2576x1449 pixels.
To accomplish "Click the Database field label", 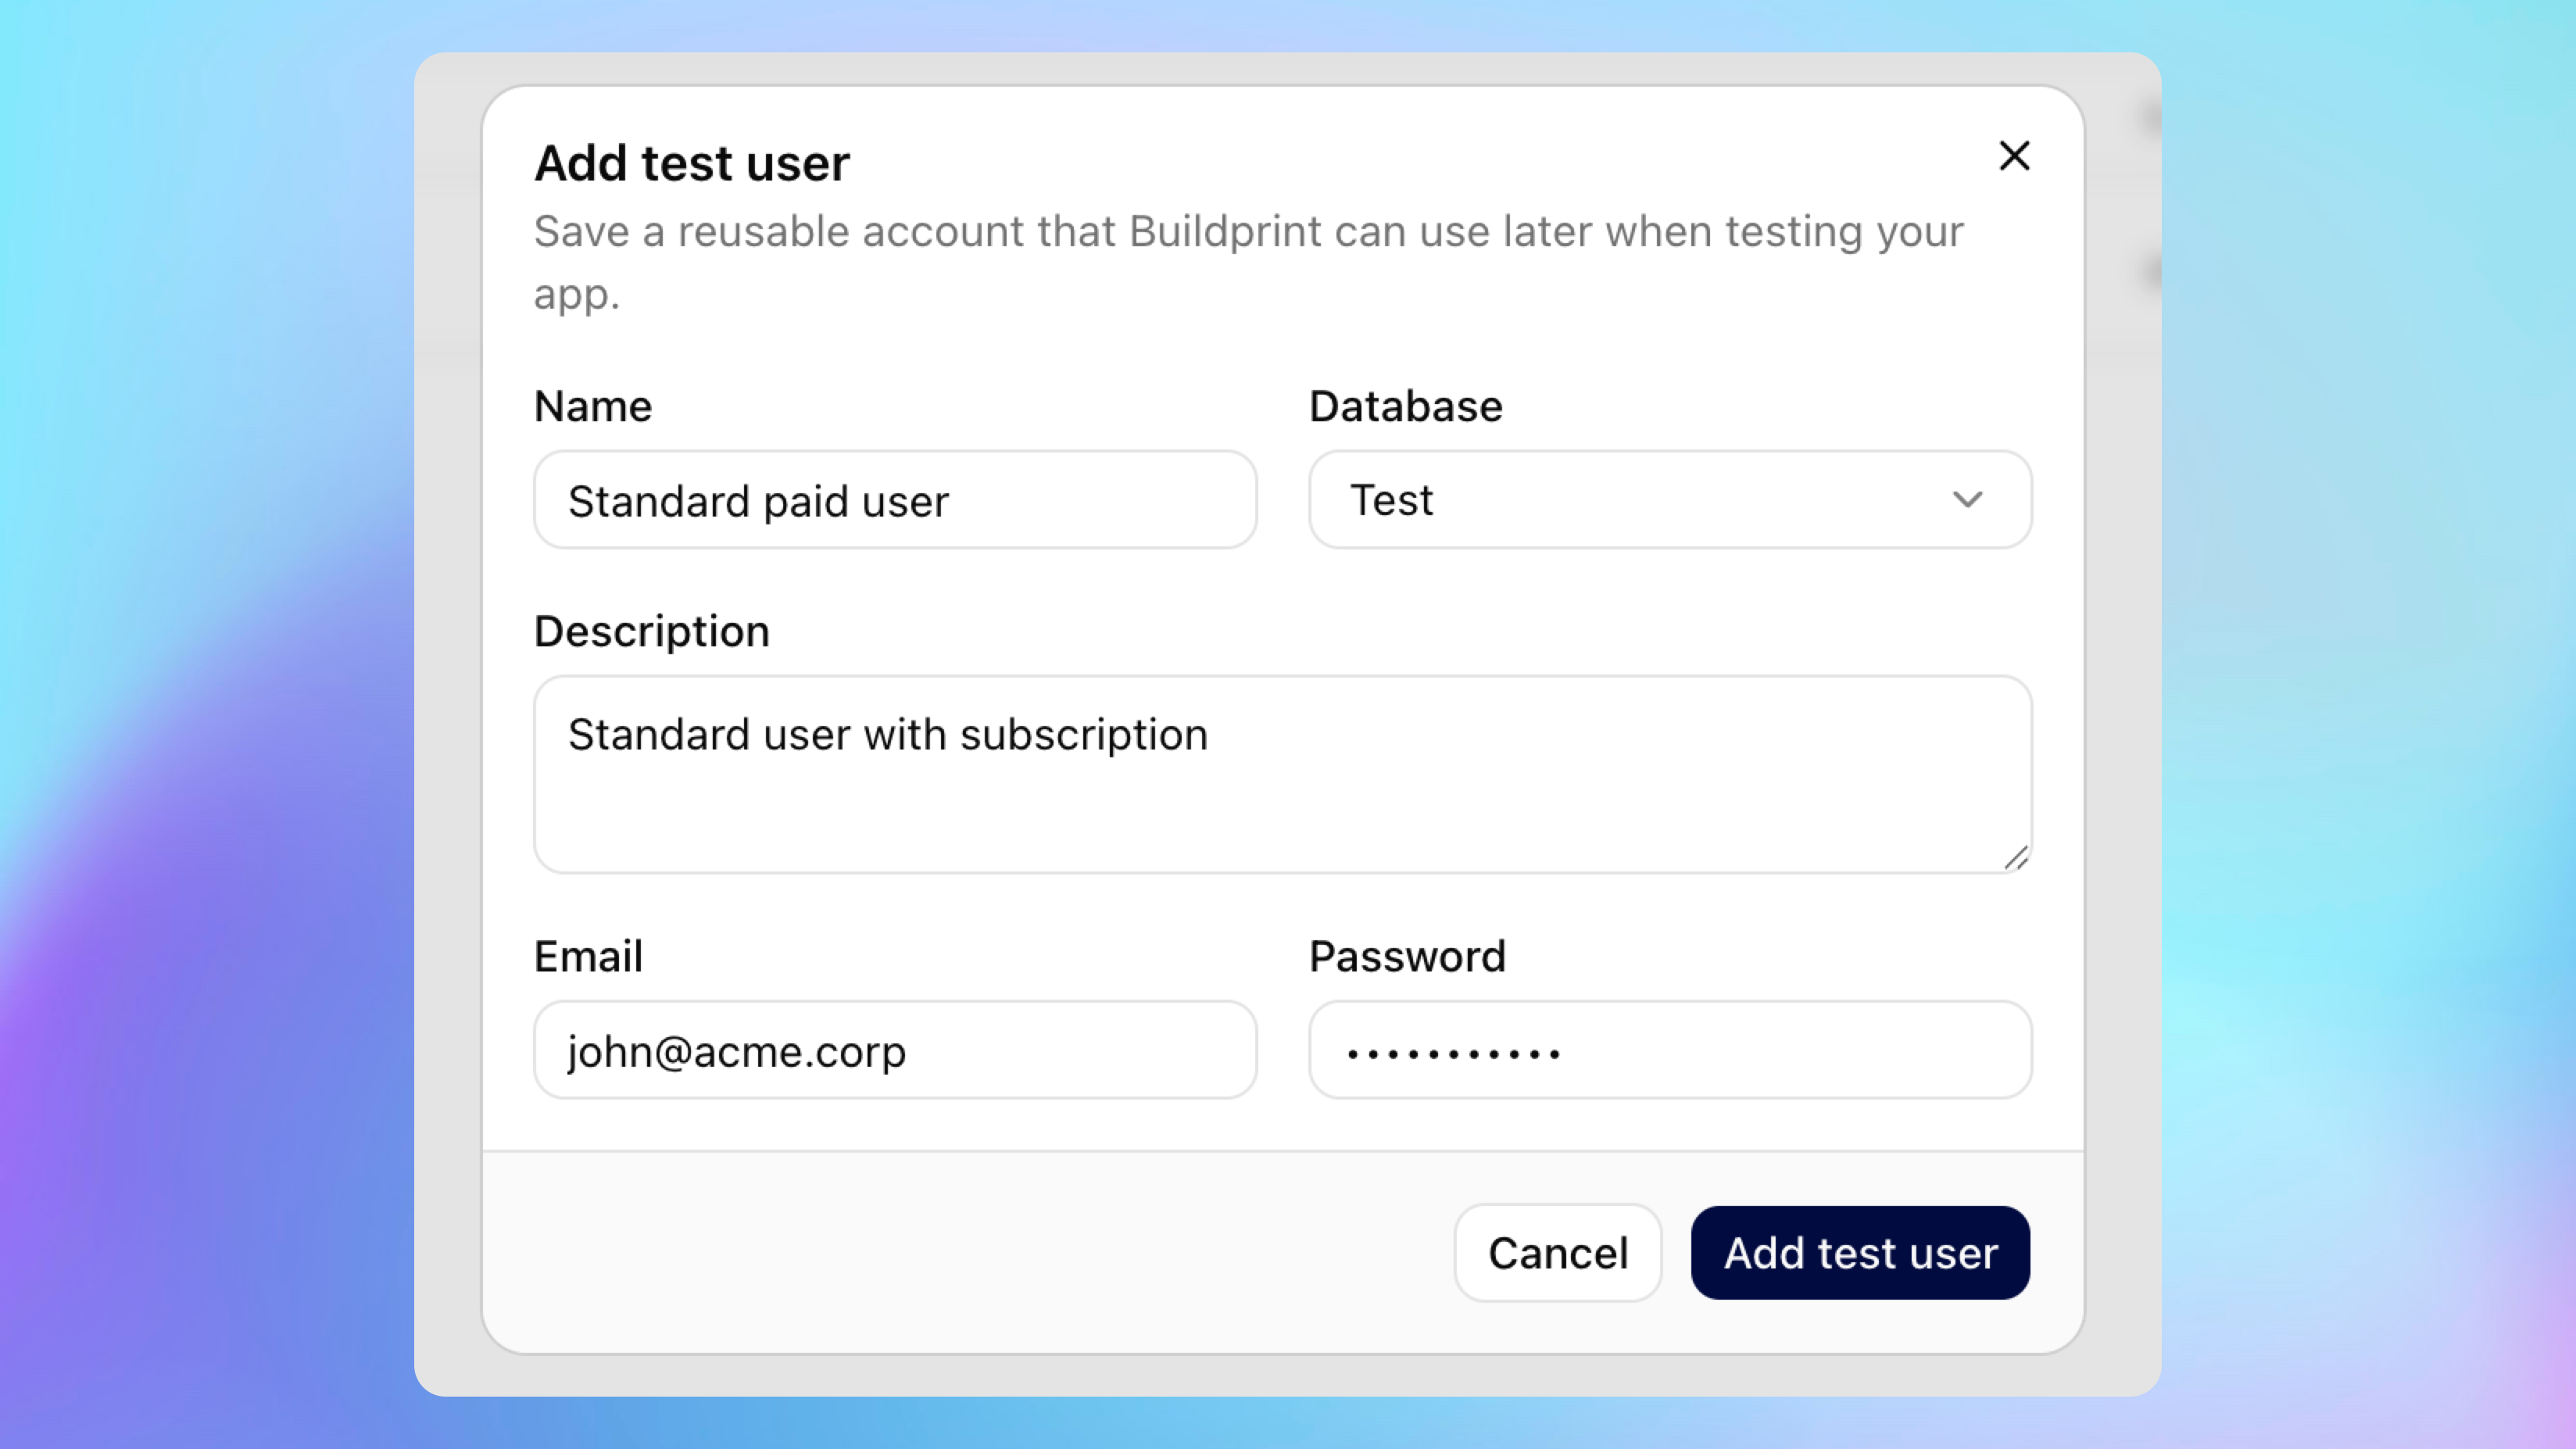I will click(1405, 407).
